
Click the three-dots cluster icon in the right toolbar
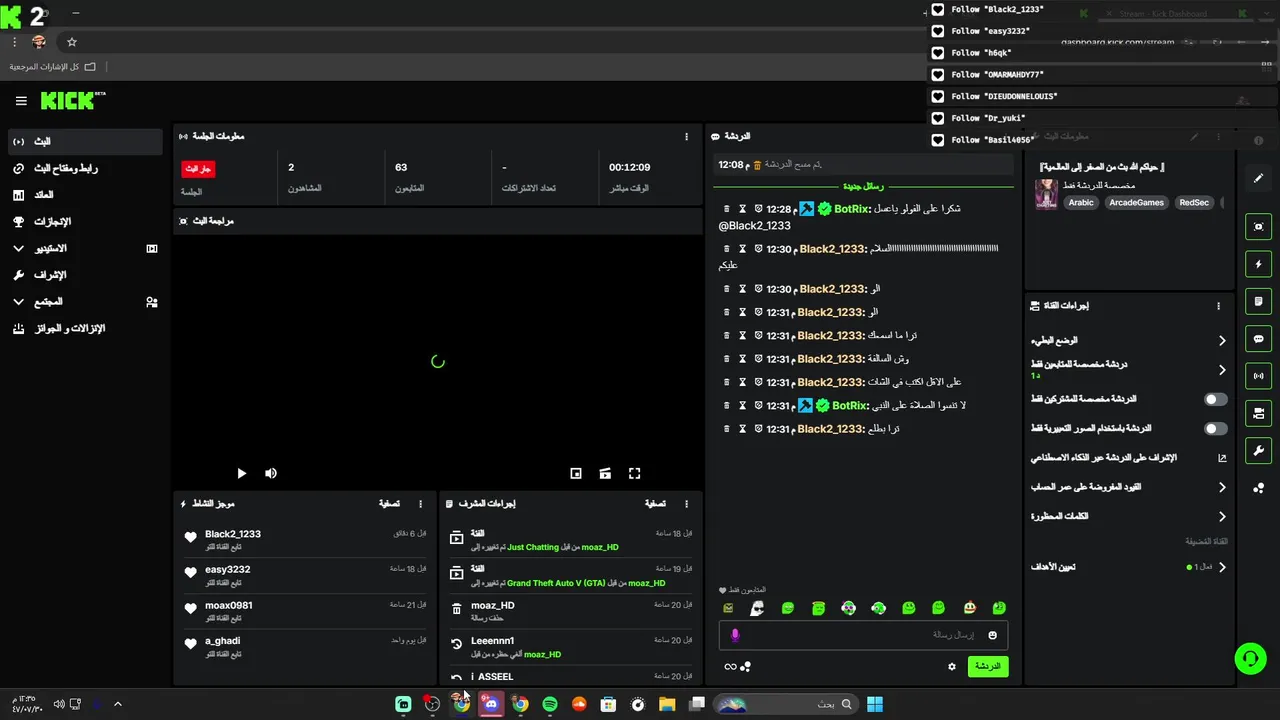pos(1259,488)
